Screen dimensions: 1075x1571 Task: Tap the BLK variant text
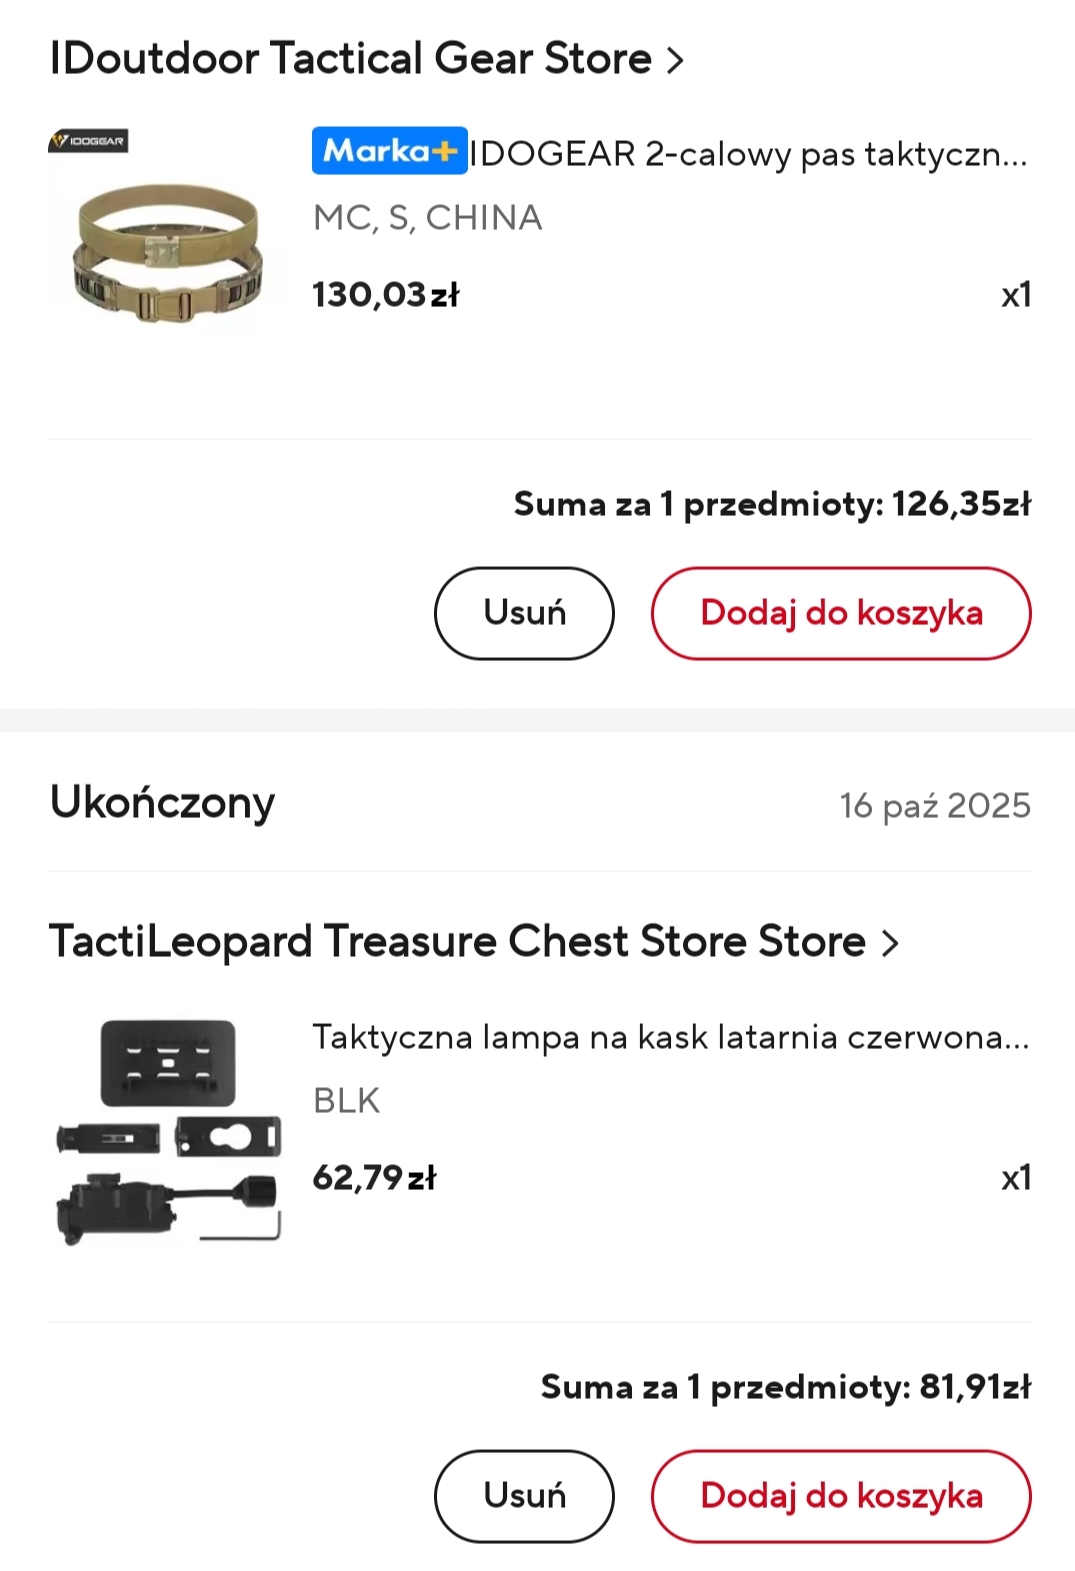346,1100
